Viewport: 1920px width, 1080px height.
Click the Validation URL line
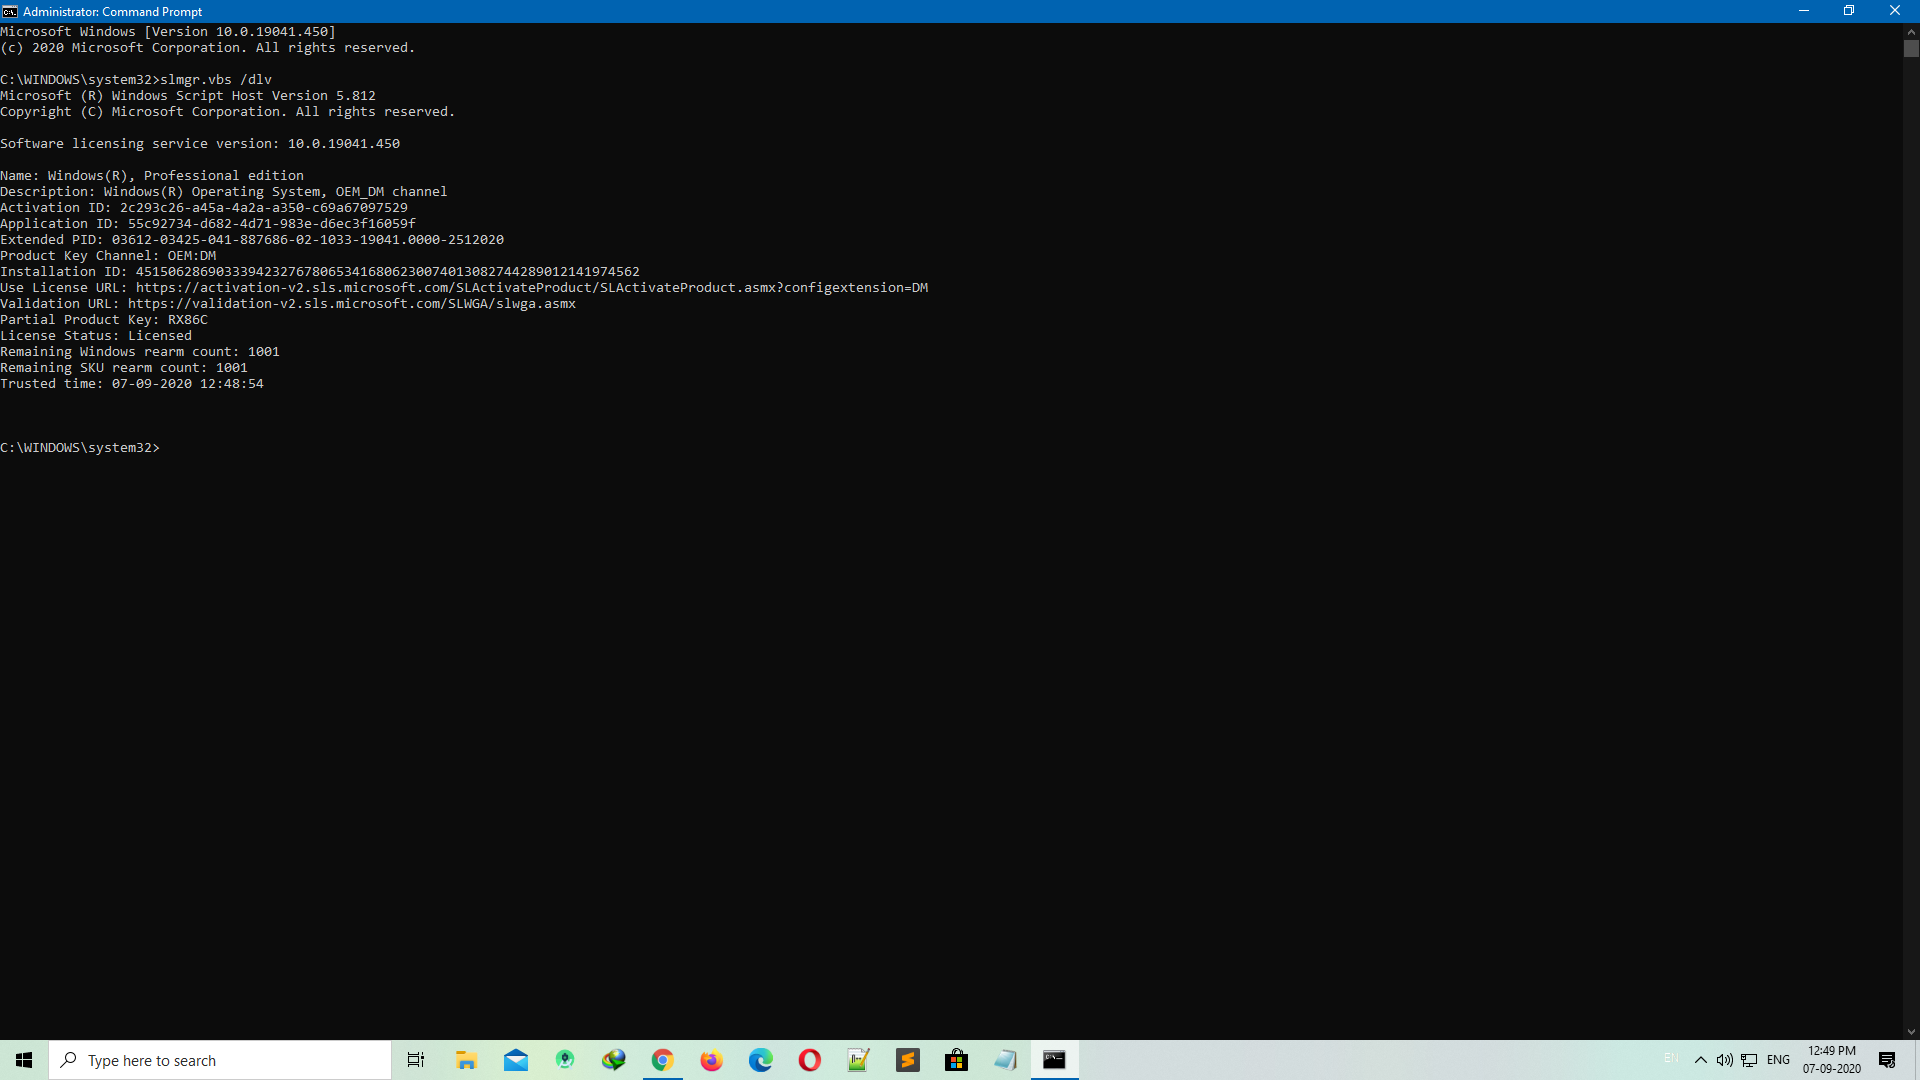pyautogui.click(x=288, y=304)
